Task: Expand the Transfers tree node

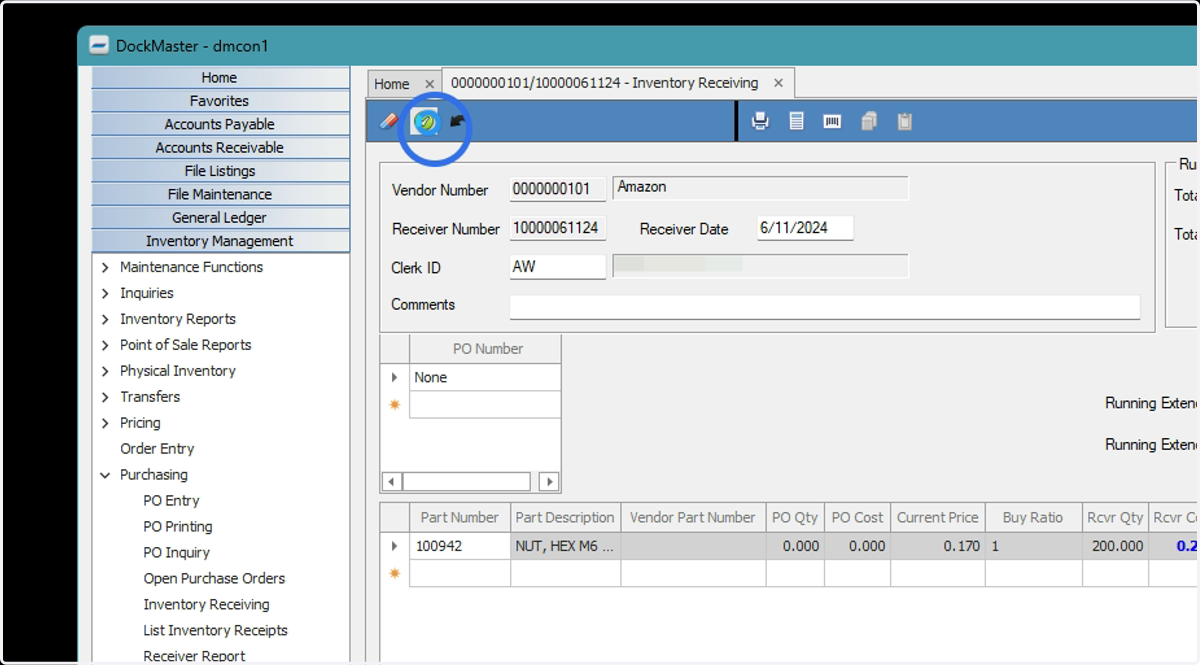Action: point(106,397)
